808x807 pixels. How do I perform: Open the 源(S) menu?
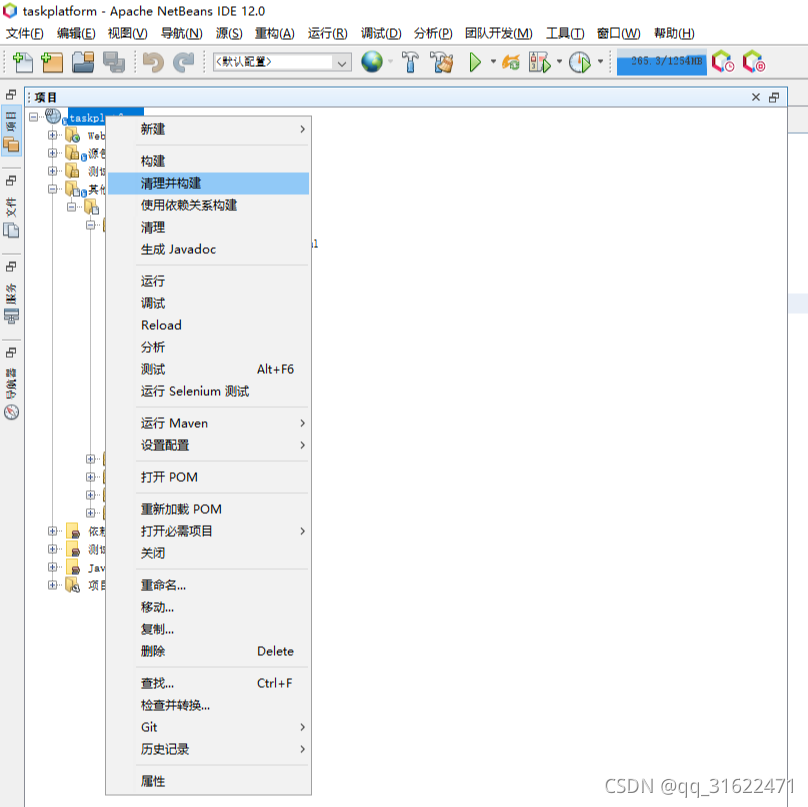point(229,33)
